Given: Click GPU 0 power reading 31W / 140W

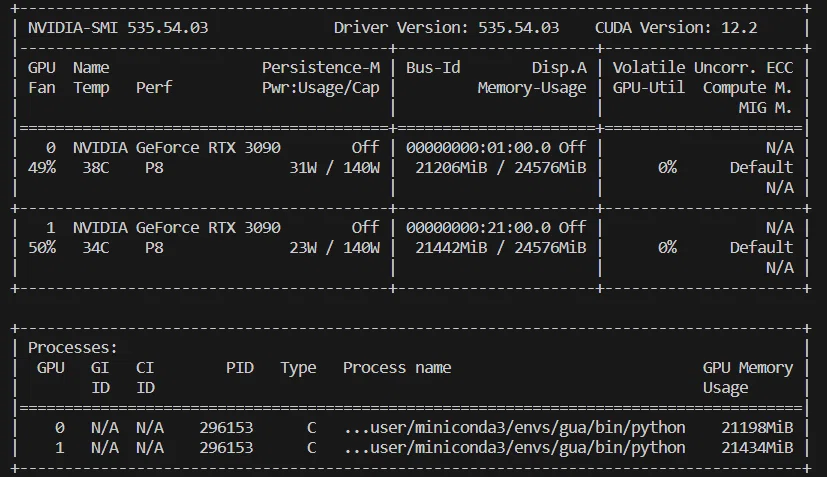Looking at the screenshot, I should click(x=334, y=168).
